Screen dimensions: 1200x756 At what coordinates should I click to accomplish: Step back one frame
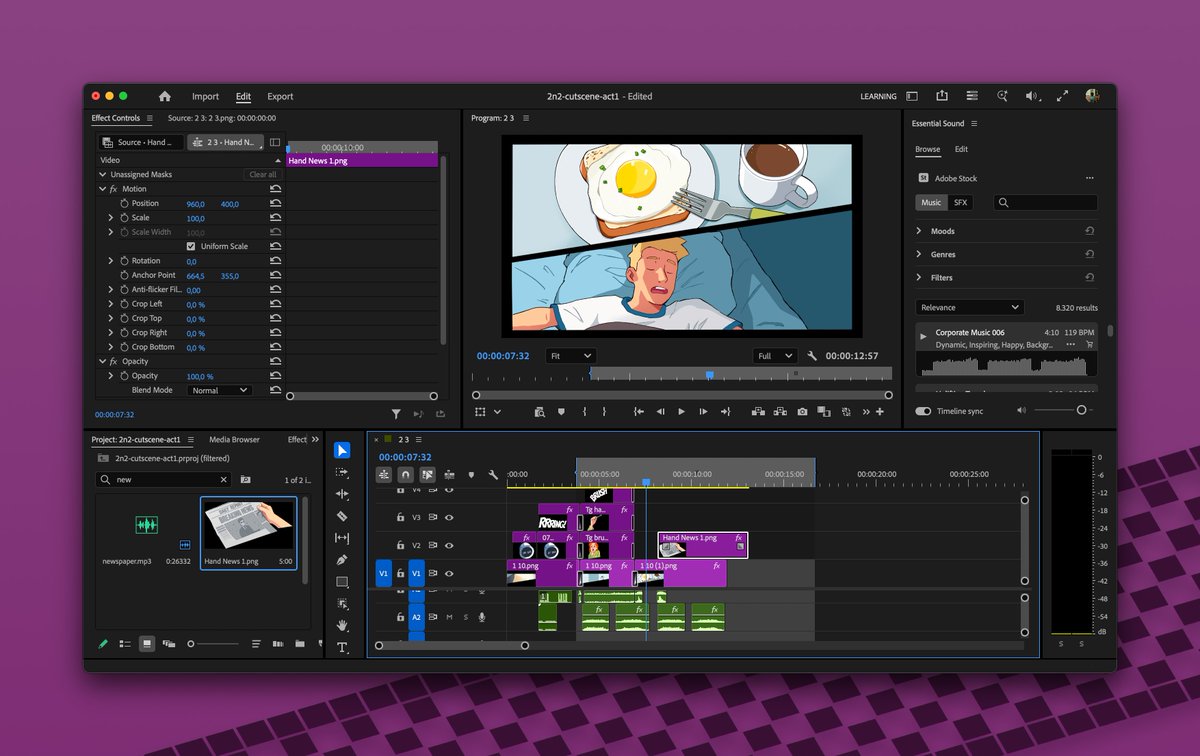660,411
